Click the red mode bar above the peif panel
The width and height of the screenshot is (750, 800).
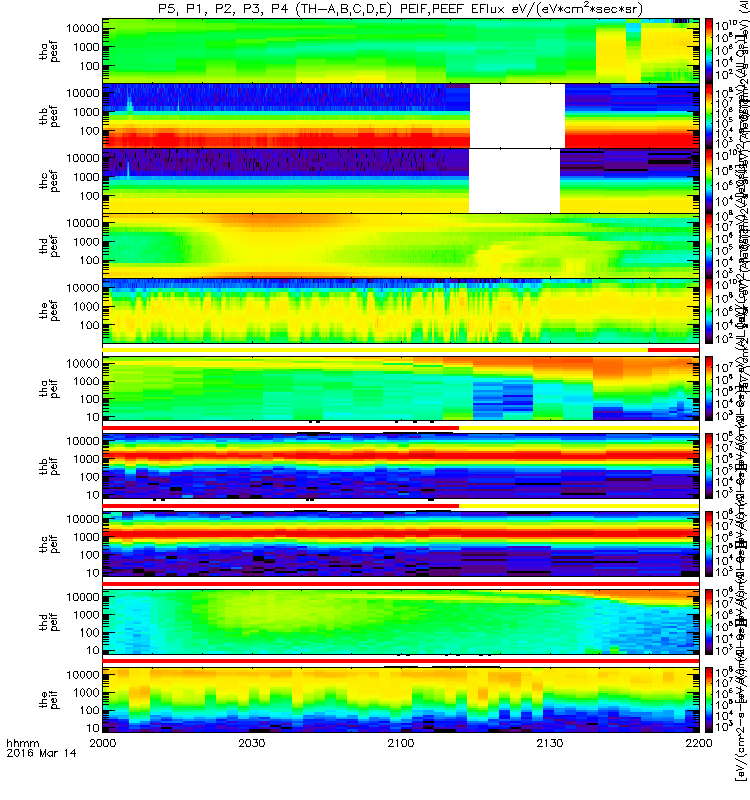(x=401, y=661)
